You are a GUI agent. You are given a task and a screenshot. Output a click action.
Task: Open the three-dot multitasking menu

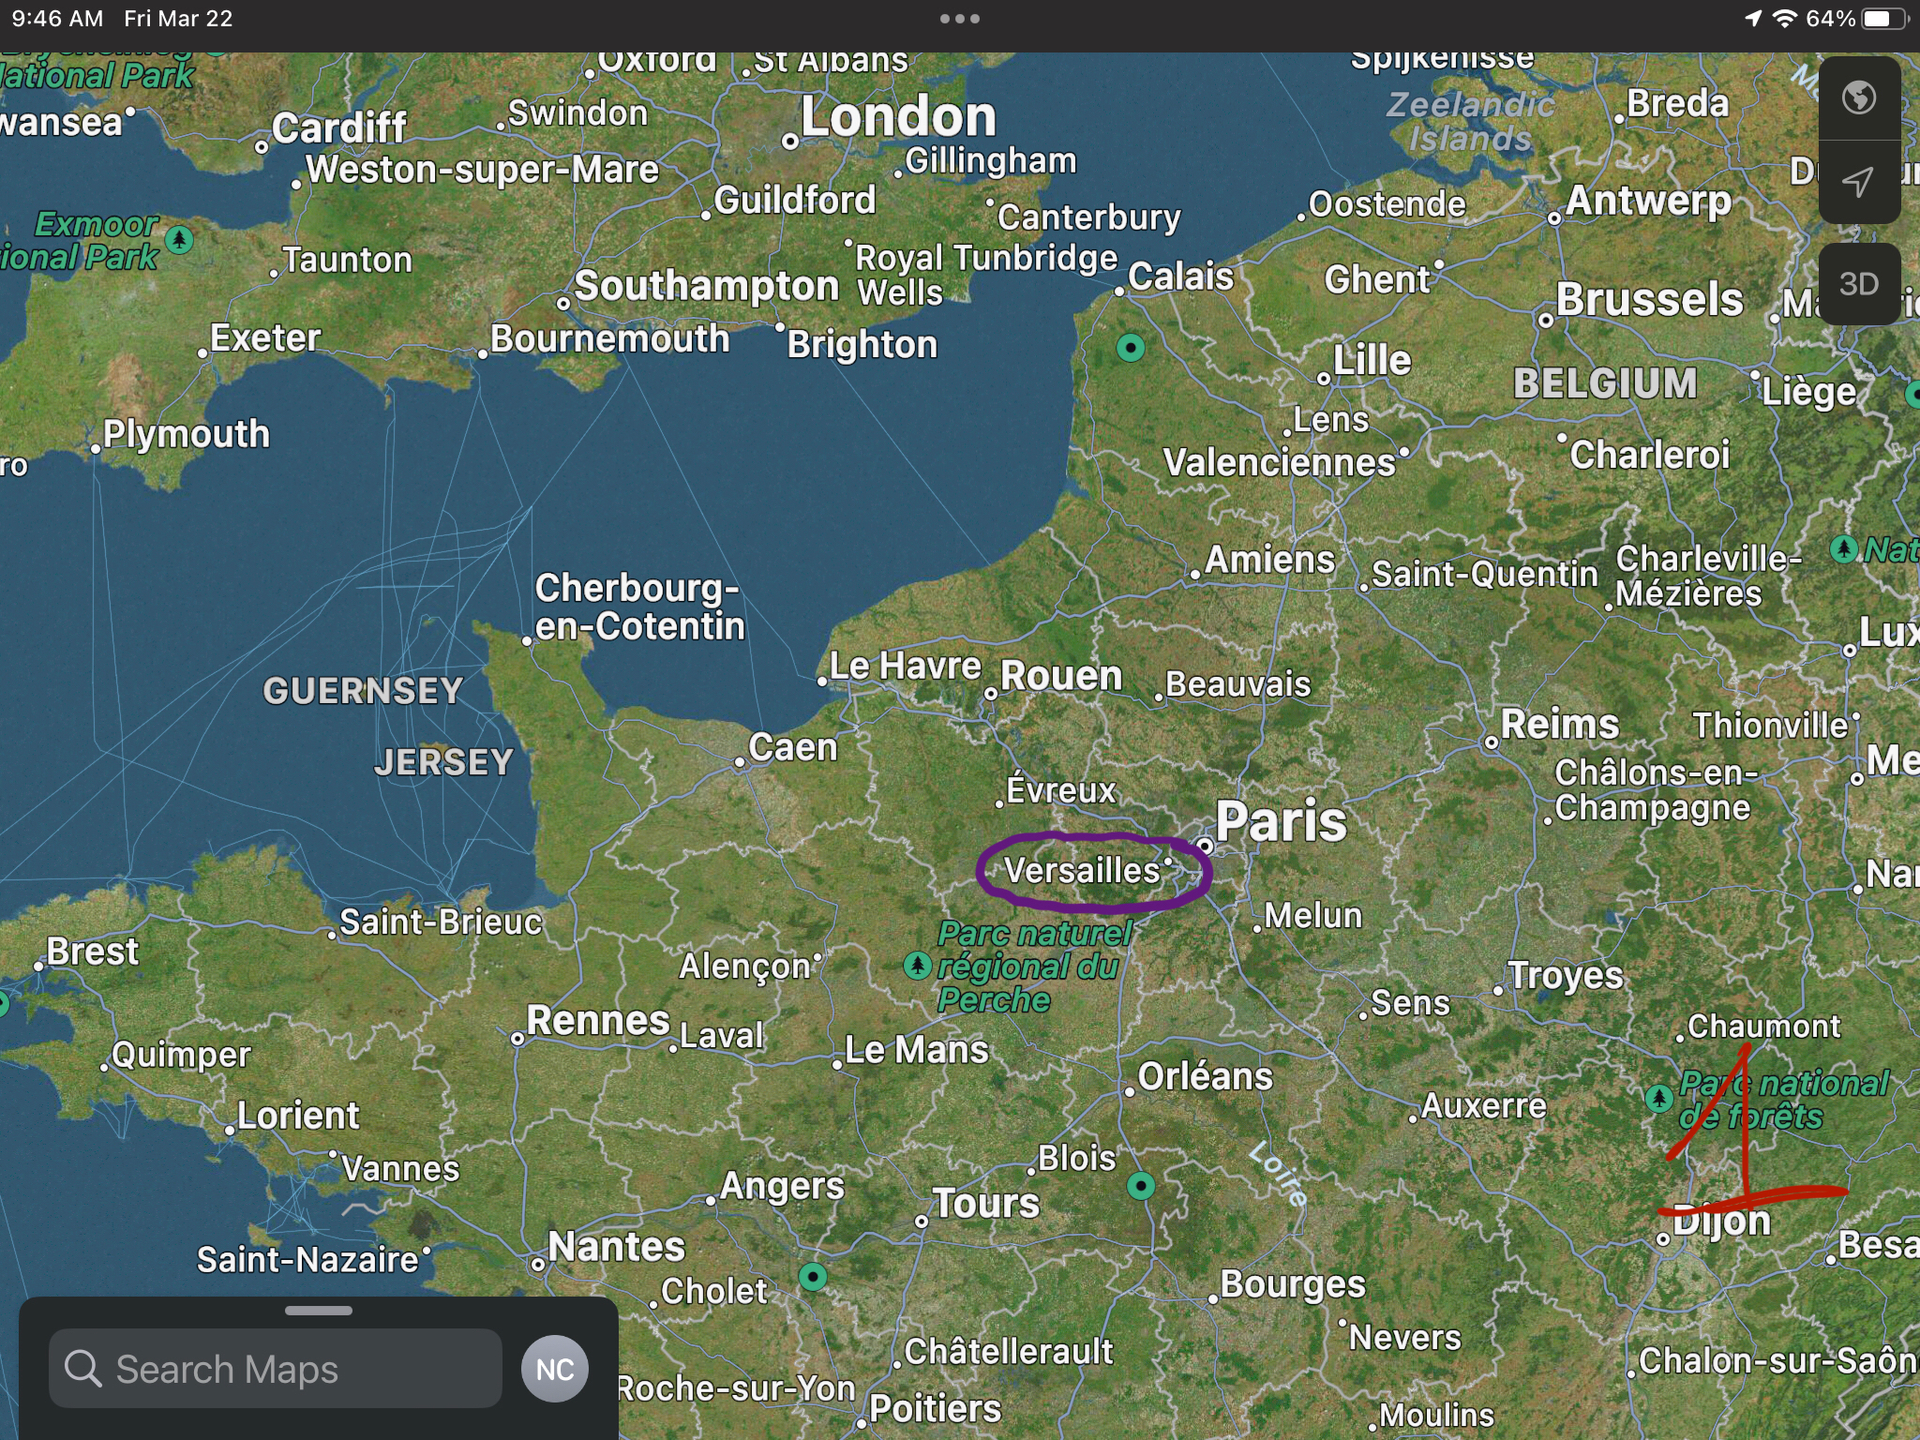pyautogui.click(x=960, y=18)
